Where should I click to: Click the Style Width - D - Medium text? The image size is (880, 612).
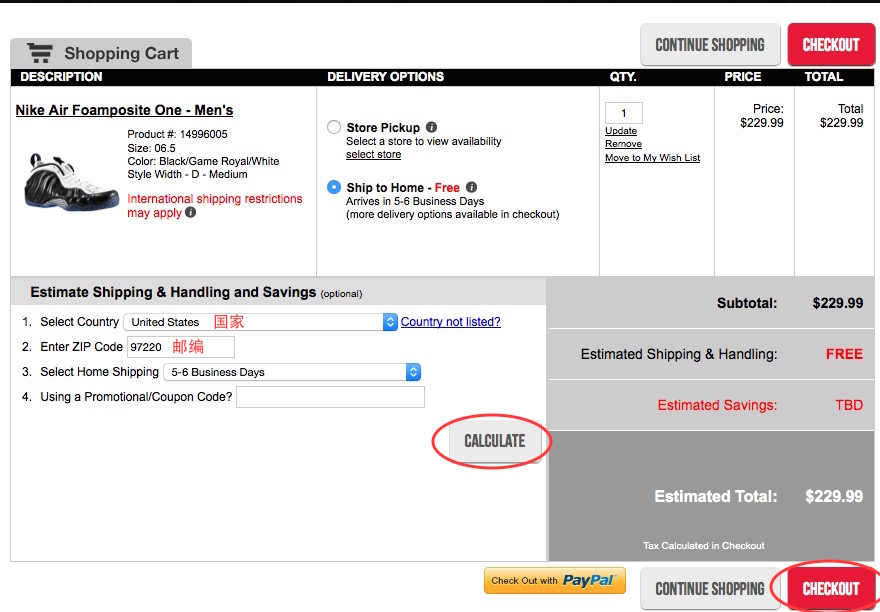click(187, 174)
